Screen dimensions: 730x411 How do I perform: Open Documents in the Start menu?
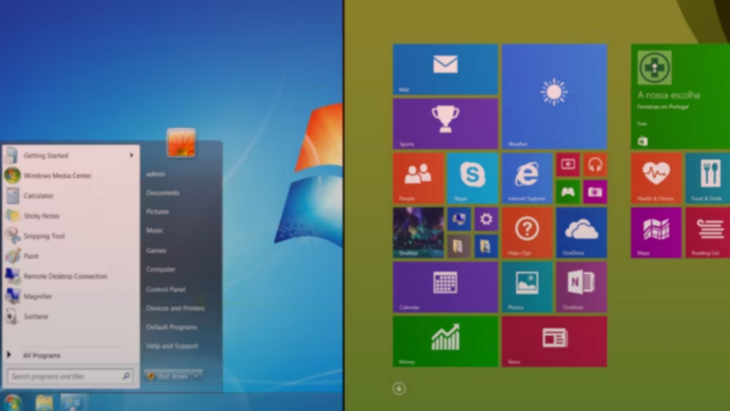(x=162, y=193)
